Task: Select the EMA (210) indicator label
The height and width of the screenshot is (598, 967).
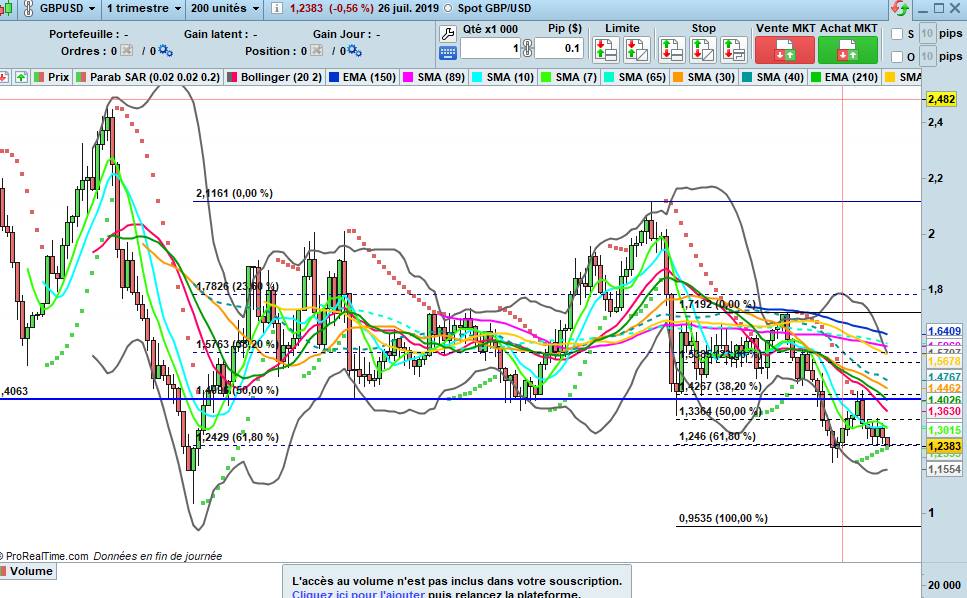Action: pos(851,77)
